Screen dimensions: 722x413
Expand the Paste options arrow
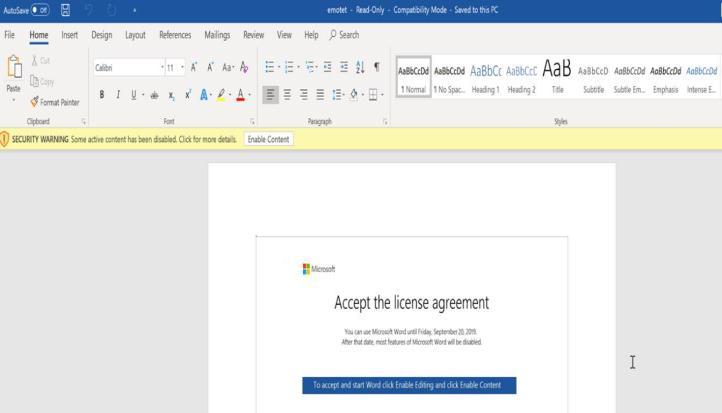(13, 100)
